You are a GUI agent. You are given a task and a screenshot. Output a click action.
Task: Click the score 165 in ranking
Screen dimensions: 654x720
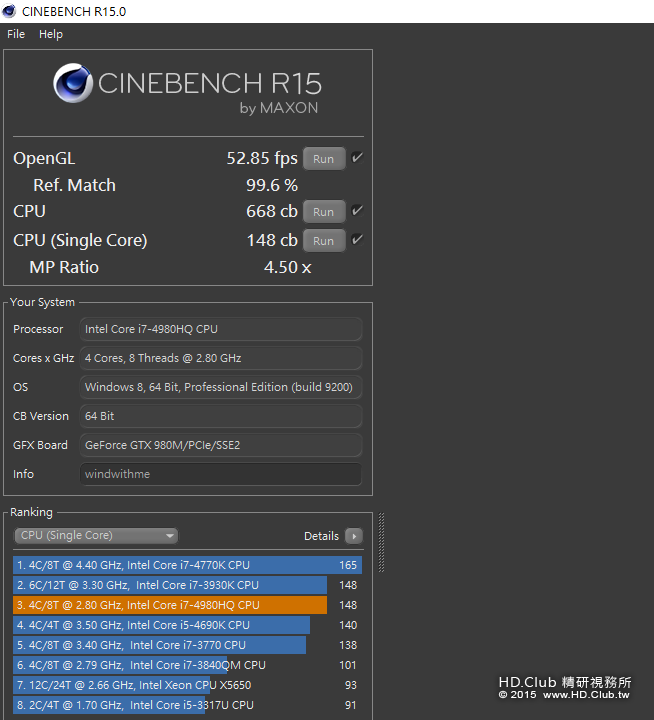pyautogui.click(x=348, y=565)
